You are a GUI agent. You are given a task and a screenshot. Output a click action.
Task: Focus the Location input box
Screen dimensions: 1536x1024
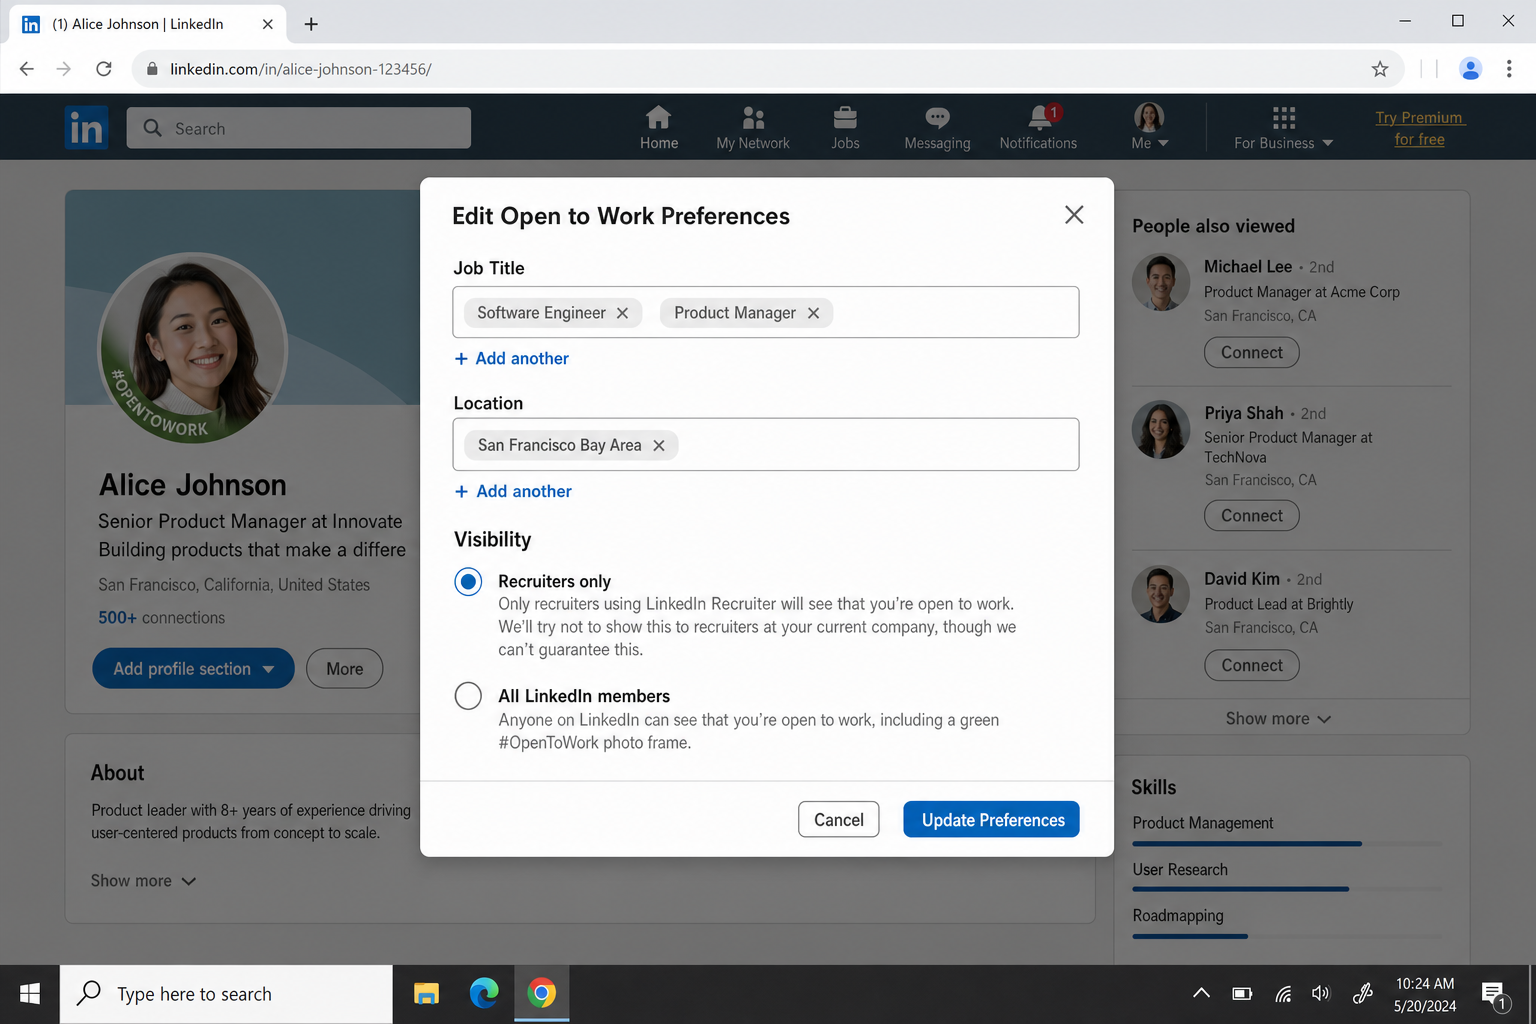[766, 445]
